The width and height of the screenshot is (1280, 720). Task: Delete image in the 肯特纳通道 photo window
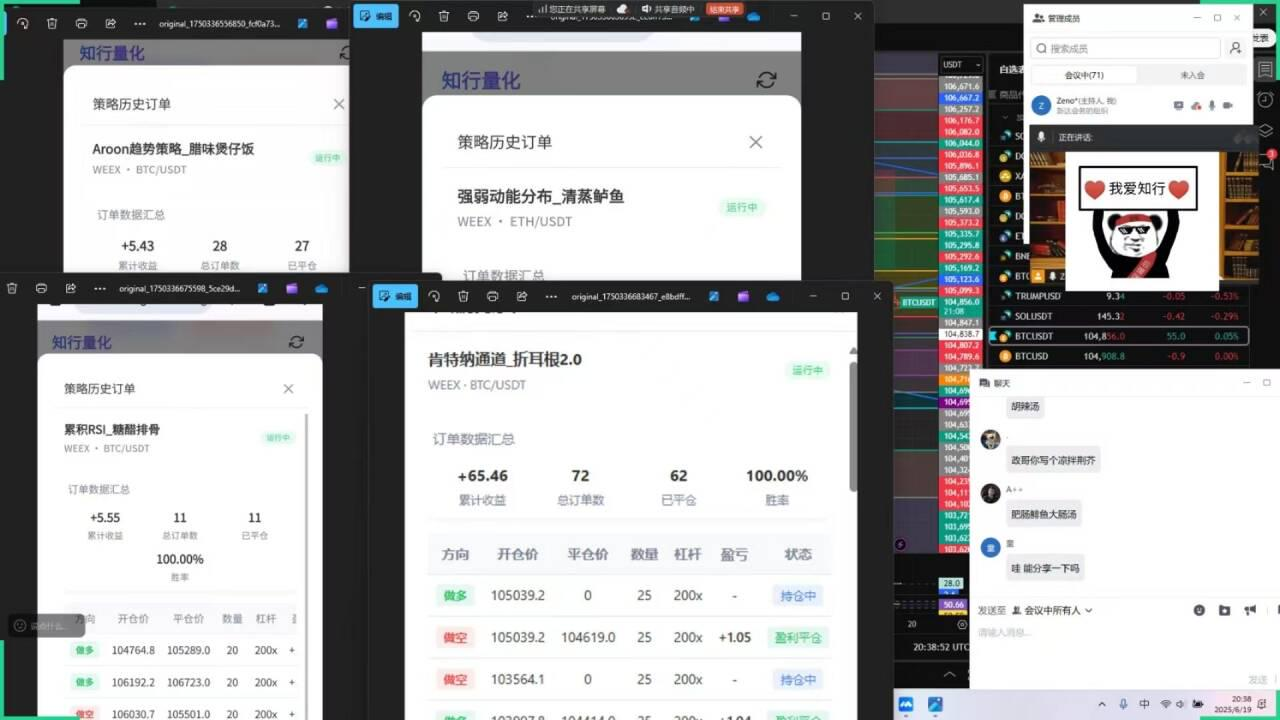click(463, 296)
